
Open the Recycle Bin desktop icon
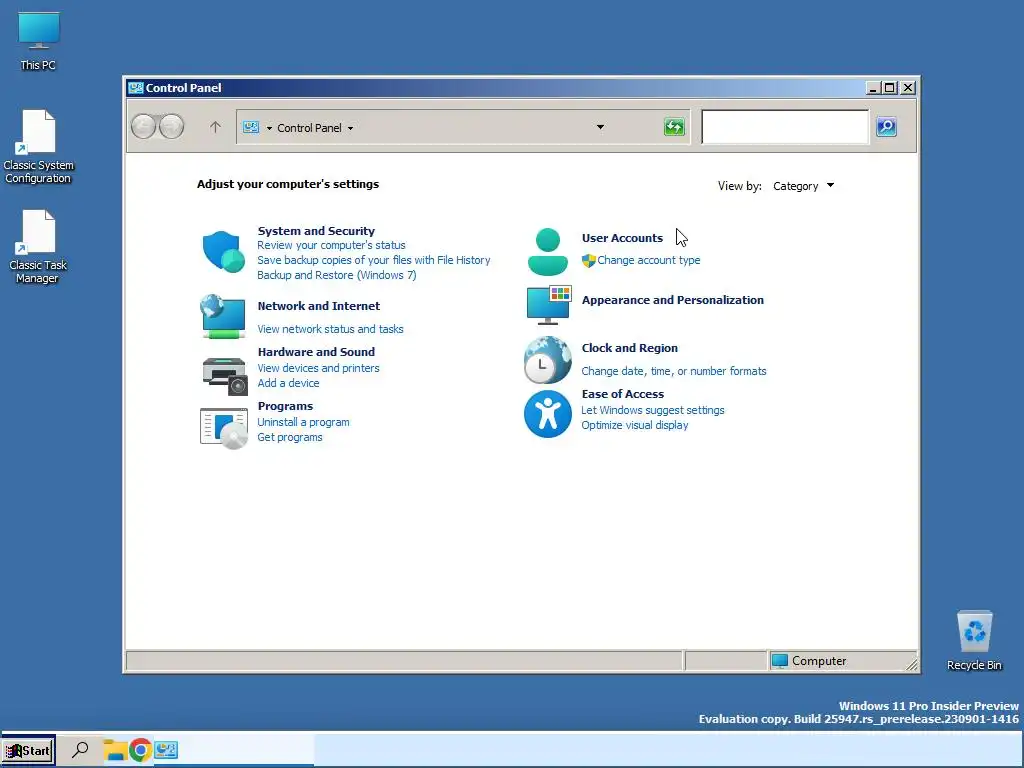974,640
